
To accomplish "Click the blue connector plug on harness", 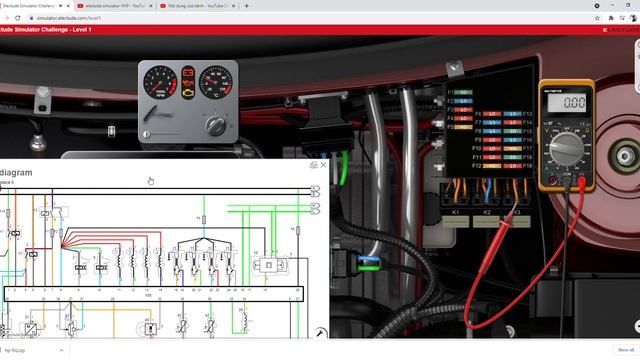I will [369, 259].
